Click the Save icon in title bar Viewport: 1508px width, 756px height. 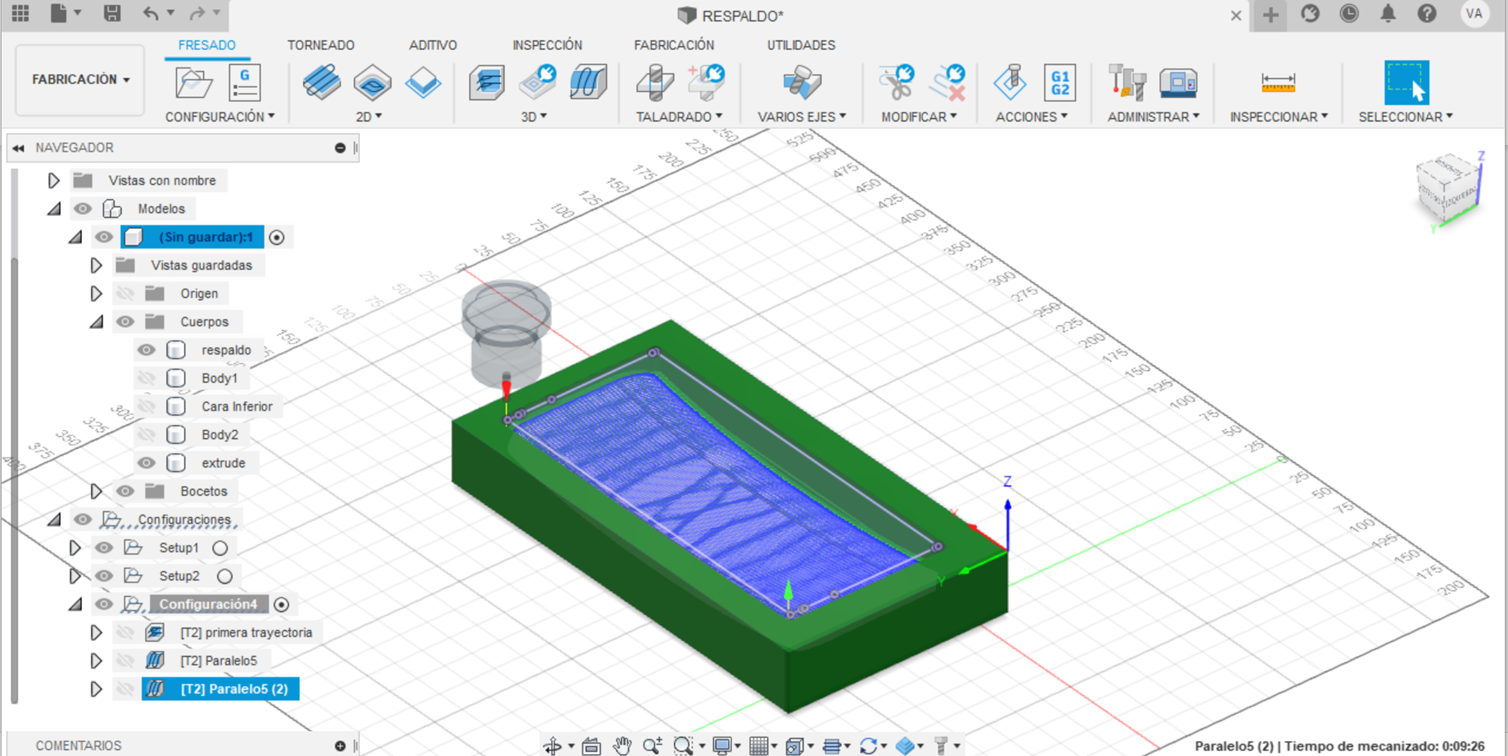(112, 14)
